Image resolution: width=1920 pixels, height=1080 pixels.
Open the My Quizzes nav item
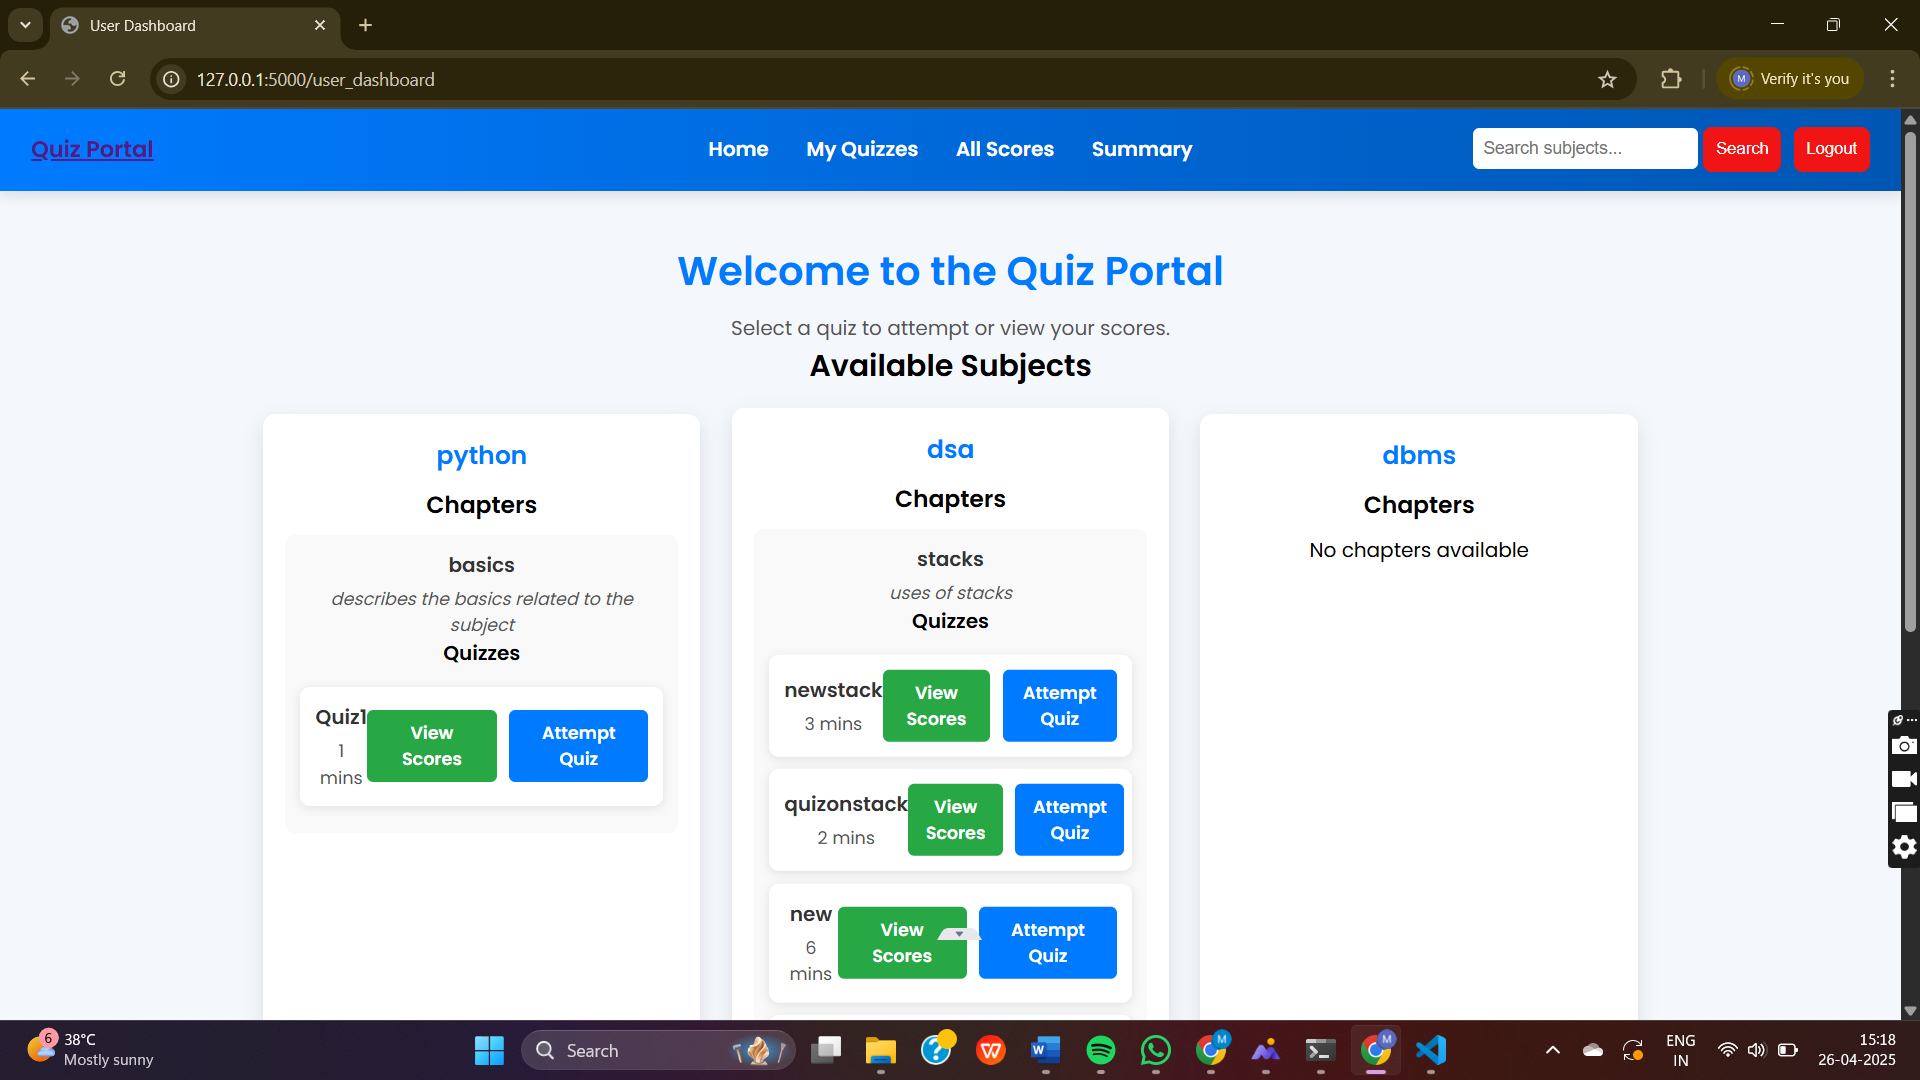click(x=862, y=149)
